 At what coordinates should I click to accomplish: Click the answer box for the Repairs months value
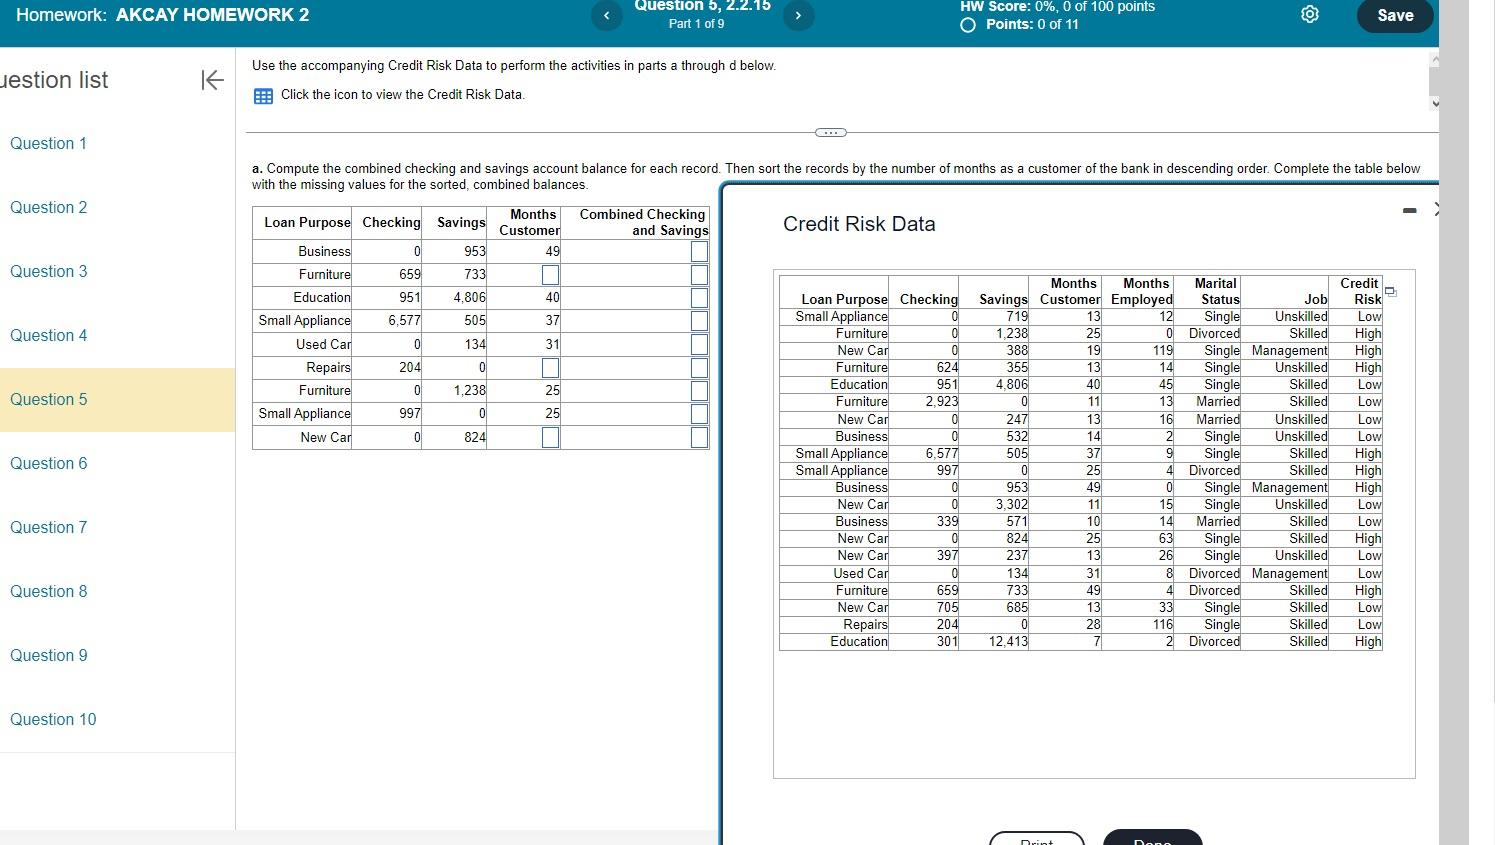(x=551, y=368)
